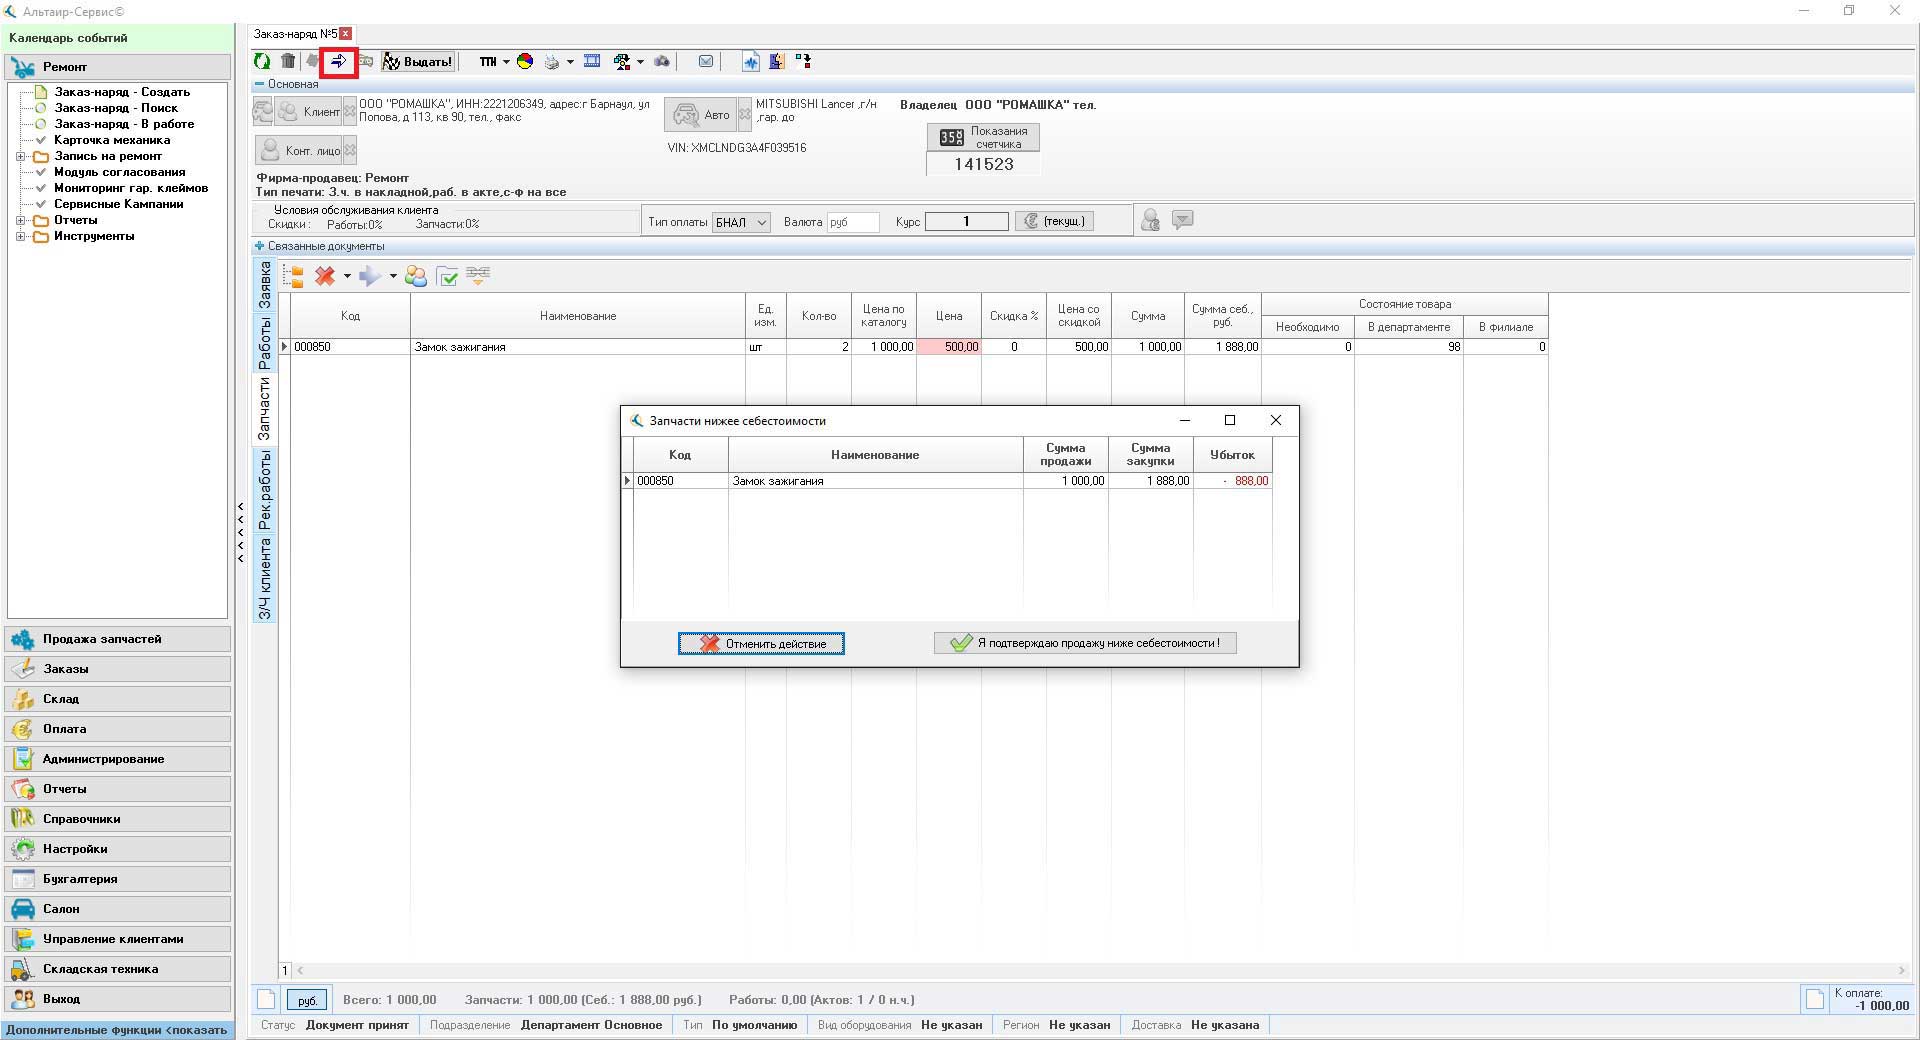Image resolution: width=1920 pixels, height=1040 pixels.
Task: Click the Авто button
Action: tap(701, 115)
